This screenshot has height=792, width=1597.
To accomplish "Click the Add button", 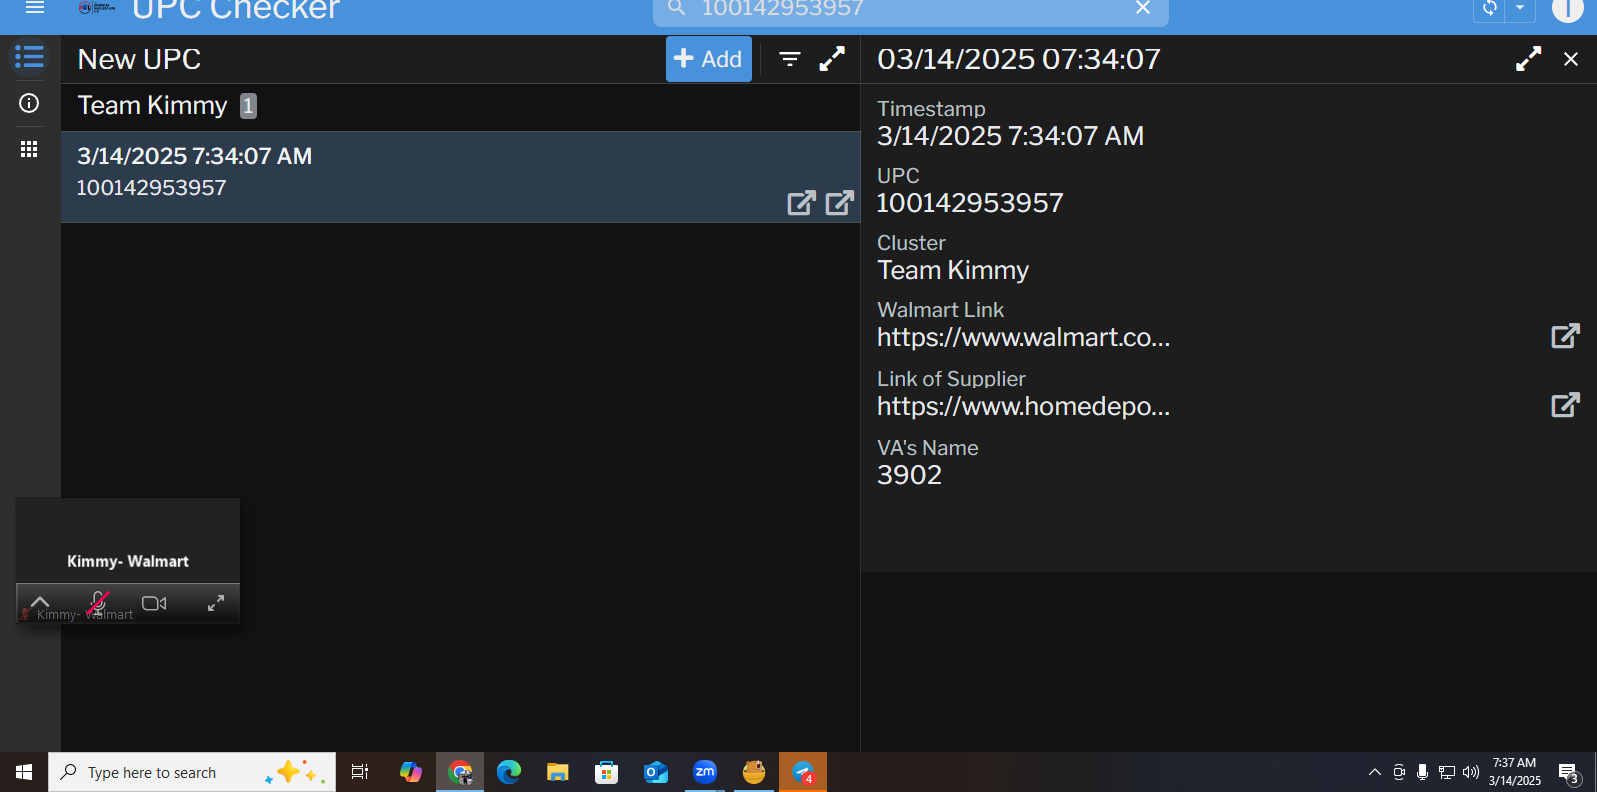I will point(708,59).
